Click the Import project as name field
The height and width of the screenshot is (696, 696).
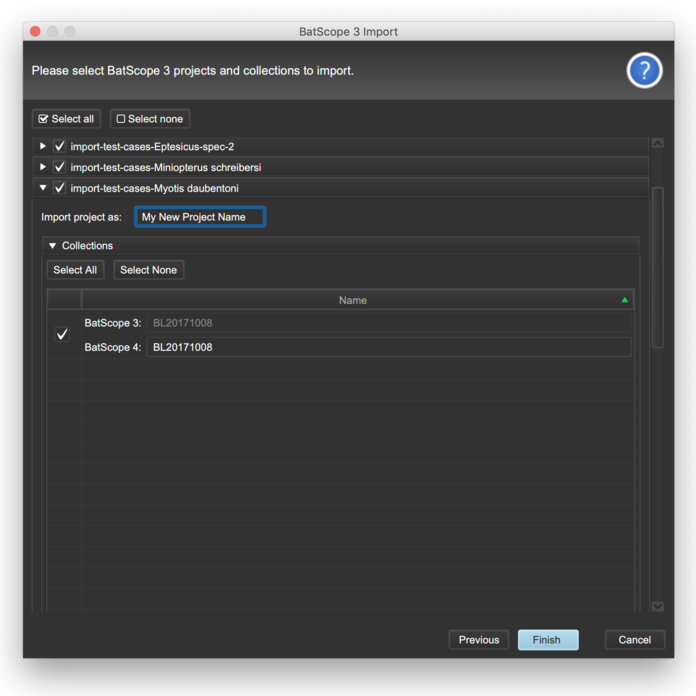click(x=200, y=217)
